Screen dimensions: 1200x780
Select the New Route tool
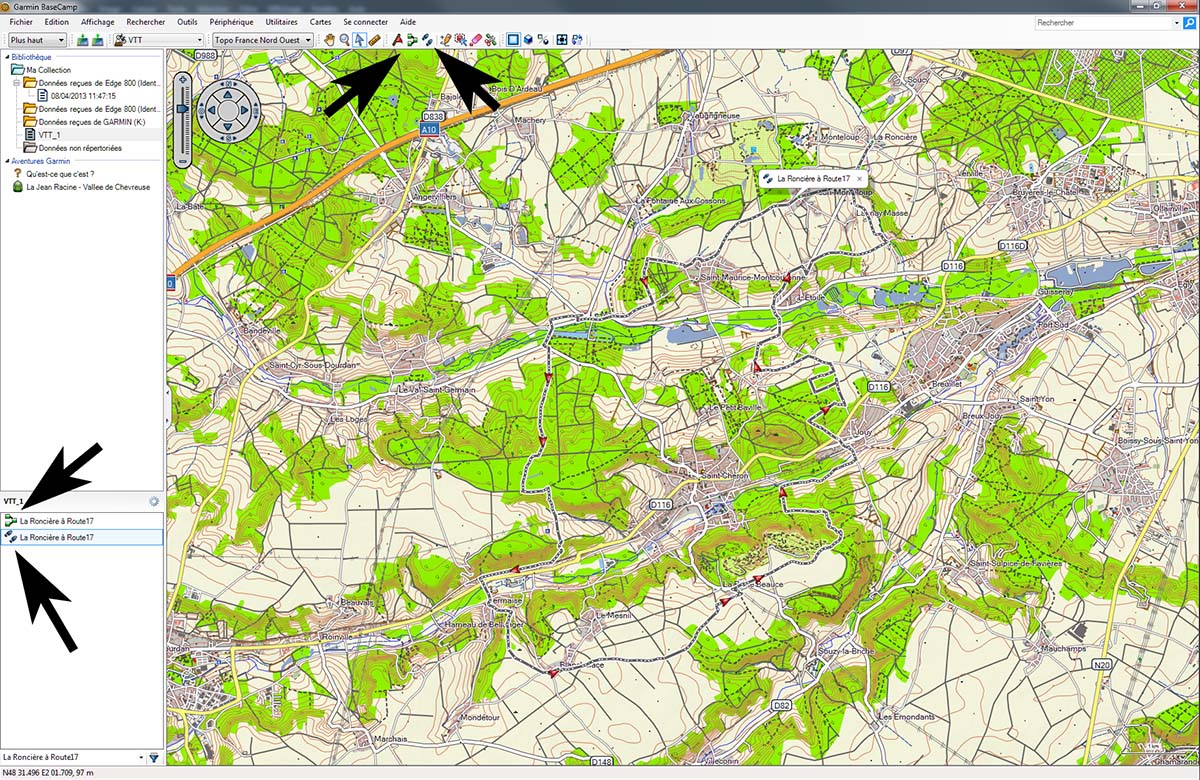412,40
